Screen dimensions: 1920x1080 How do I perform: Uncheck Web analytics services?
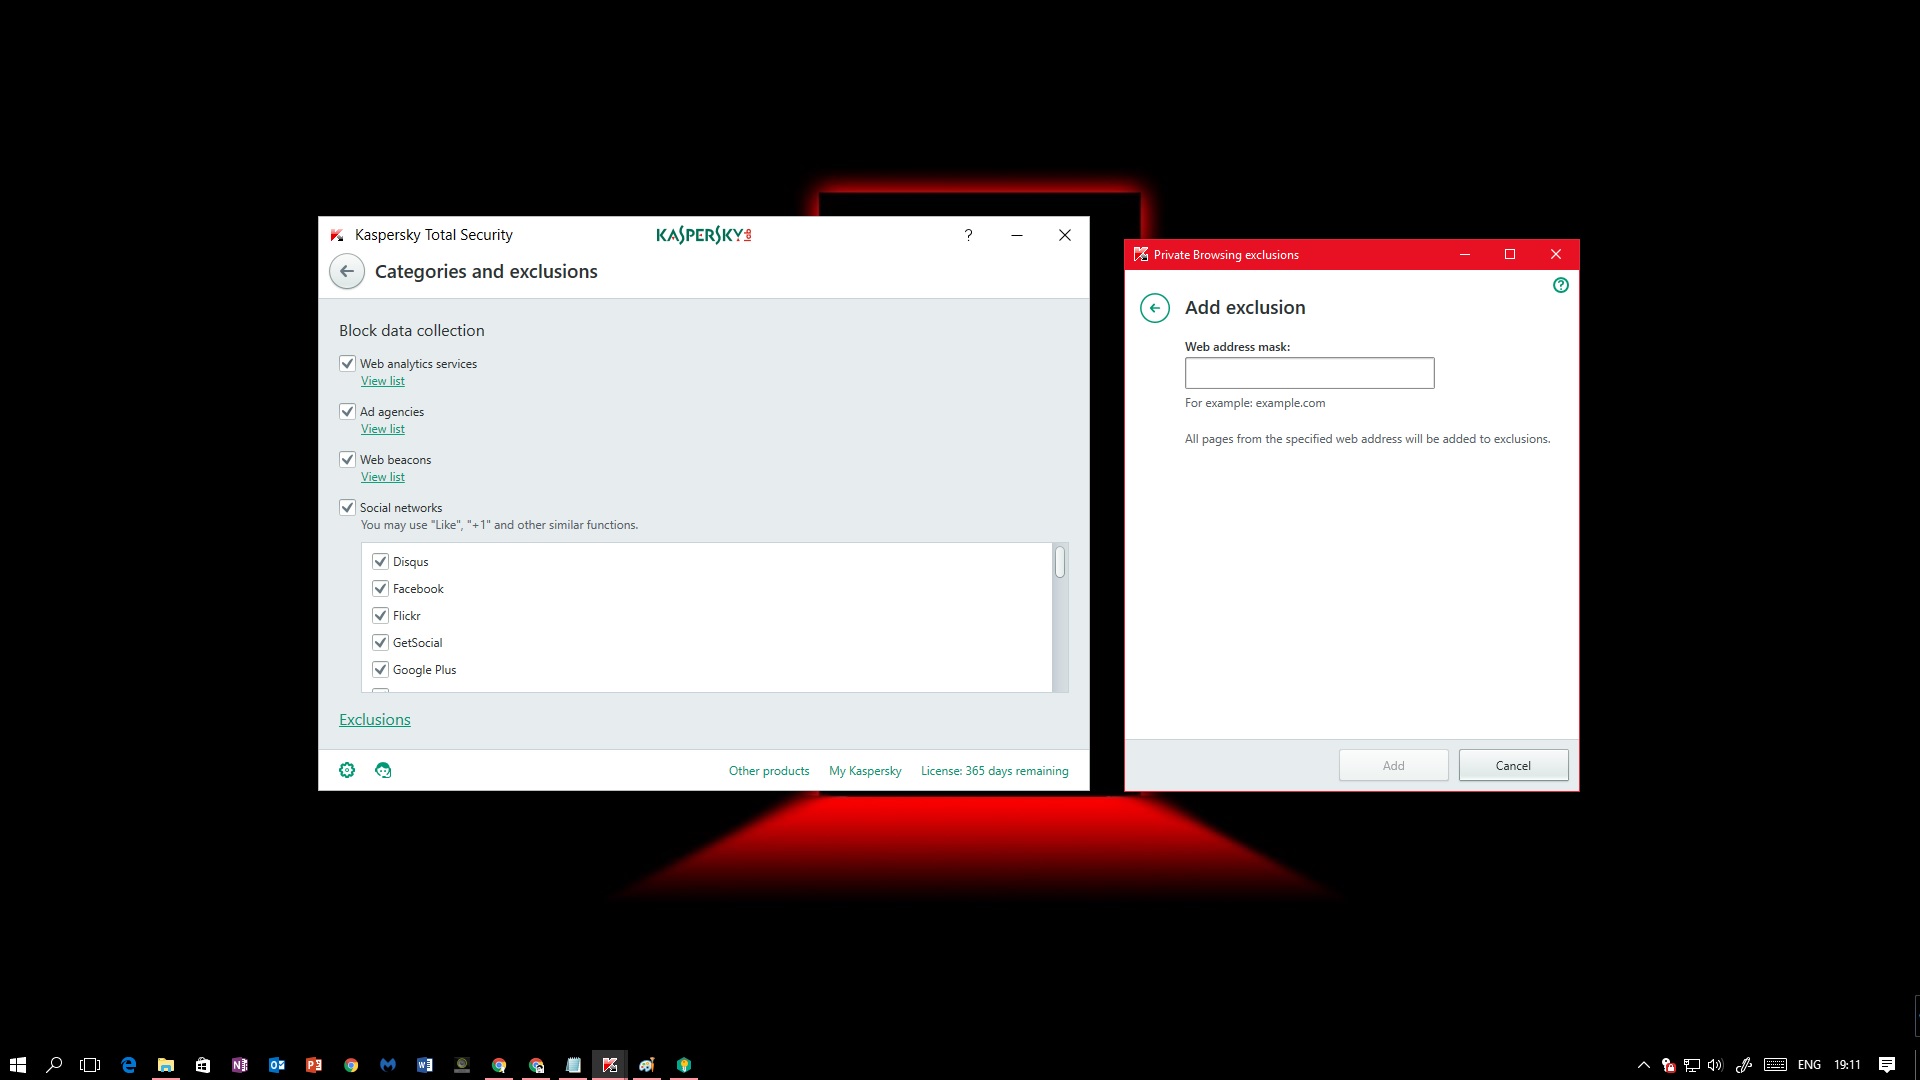pos(347,363)
